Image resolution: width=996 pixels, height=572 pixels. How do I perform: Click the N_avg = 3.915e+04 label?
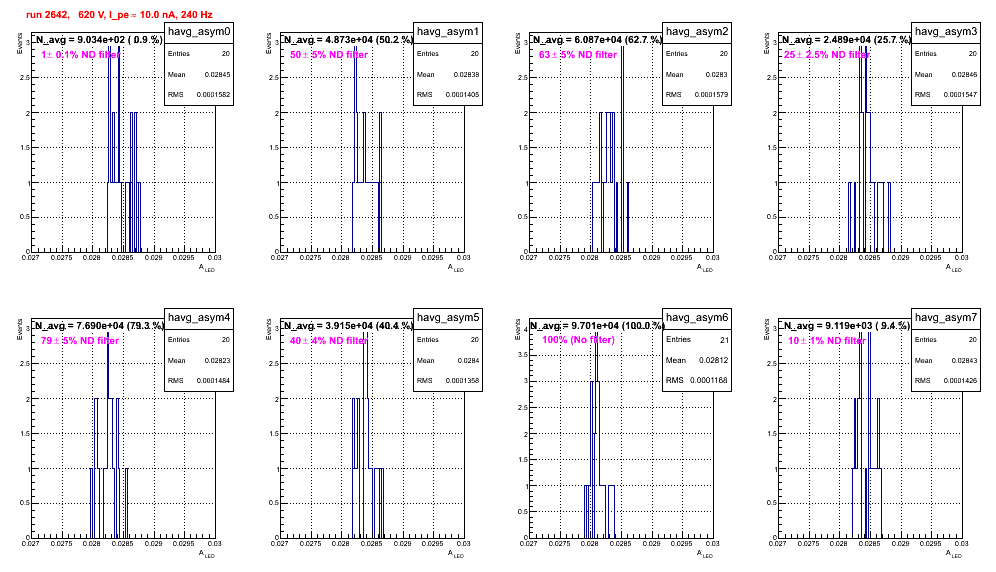[348, 326]
